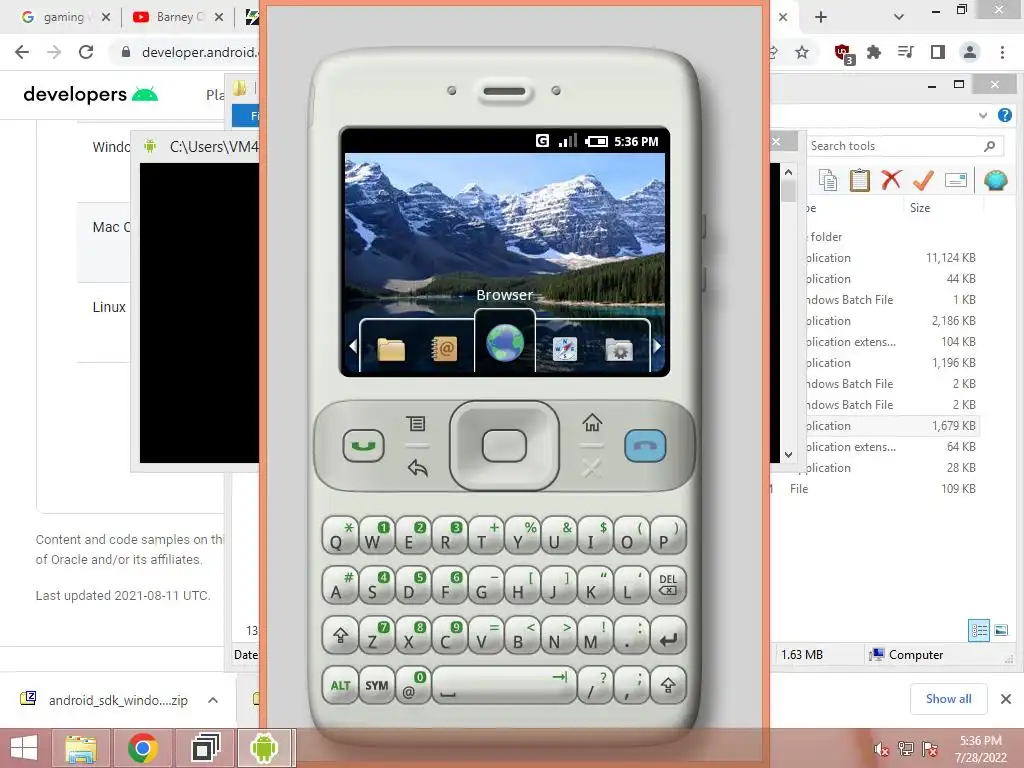Tap the blue end-call button on the emulator
Image resolution: width=1024 pixels, height=768 pixels.
(x=645, y=446)
